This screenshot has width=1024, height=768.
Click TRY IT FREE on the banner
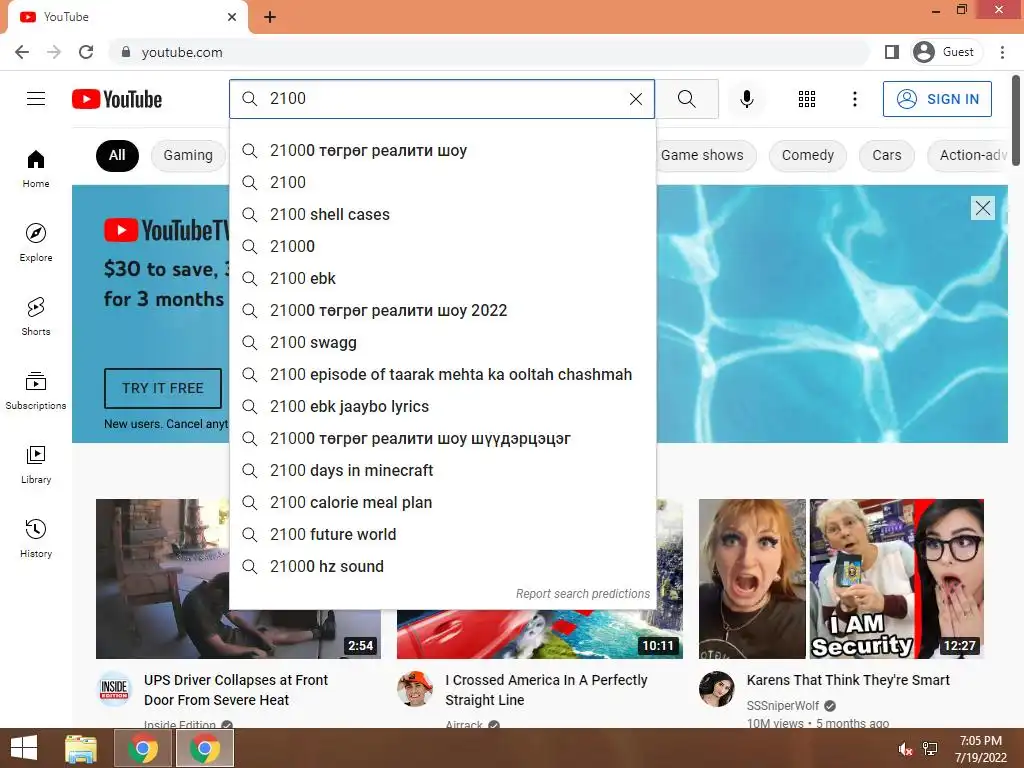(x=163, y=388)
